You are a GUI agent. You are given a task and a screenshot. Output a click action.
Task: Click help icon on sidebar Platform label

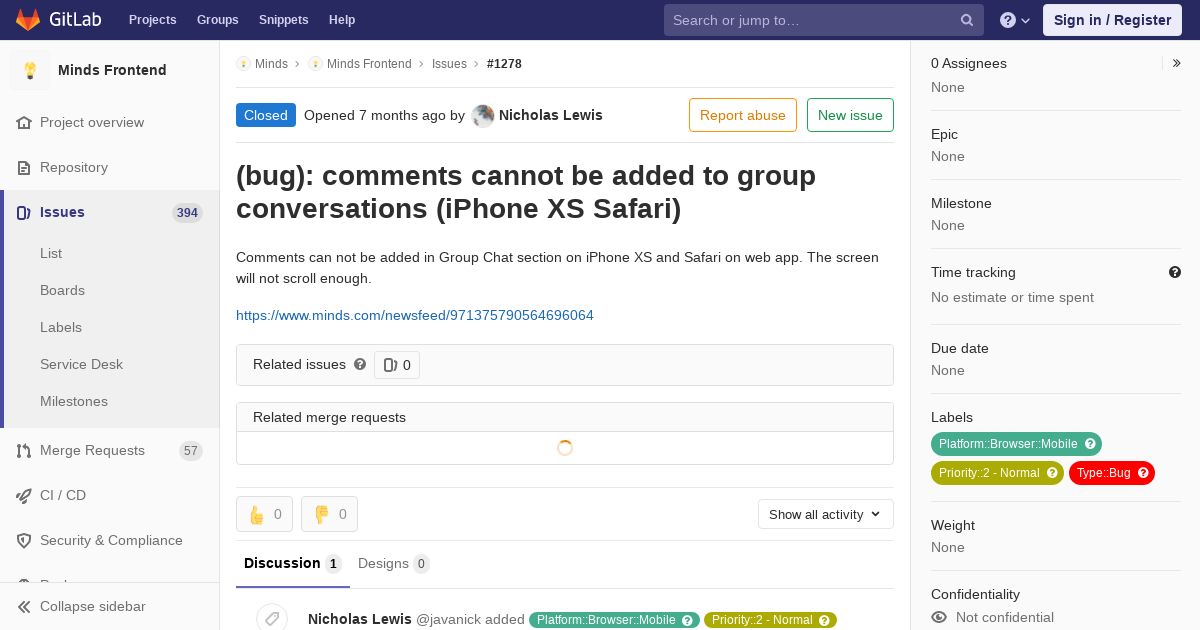[x=1091, y=444]
